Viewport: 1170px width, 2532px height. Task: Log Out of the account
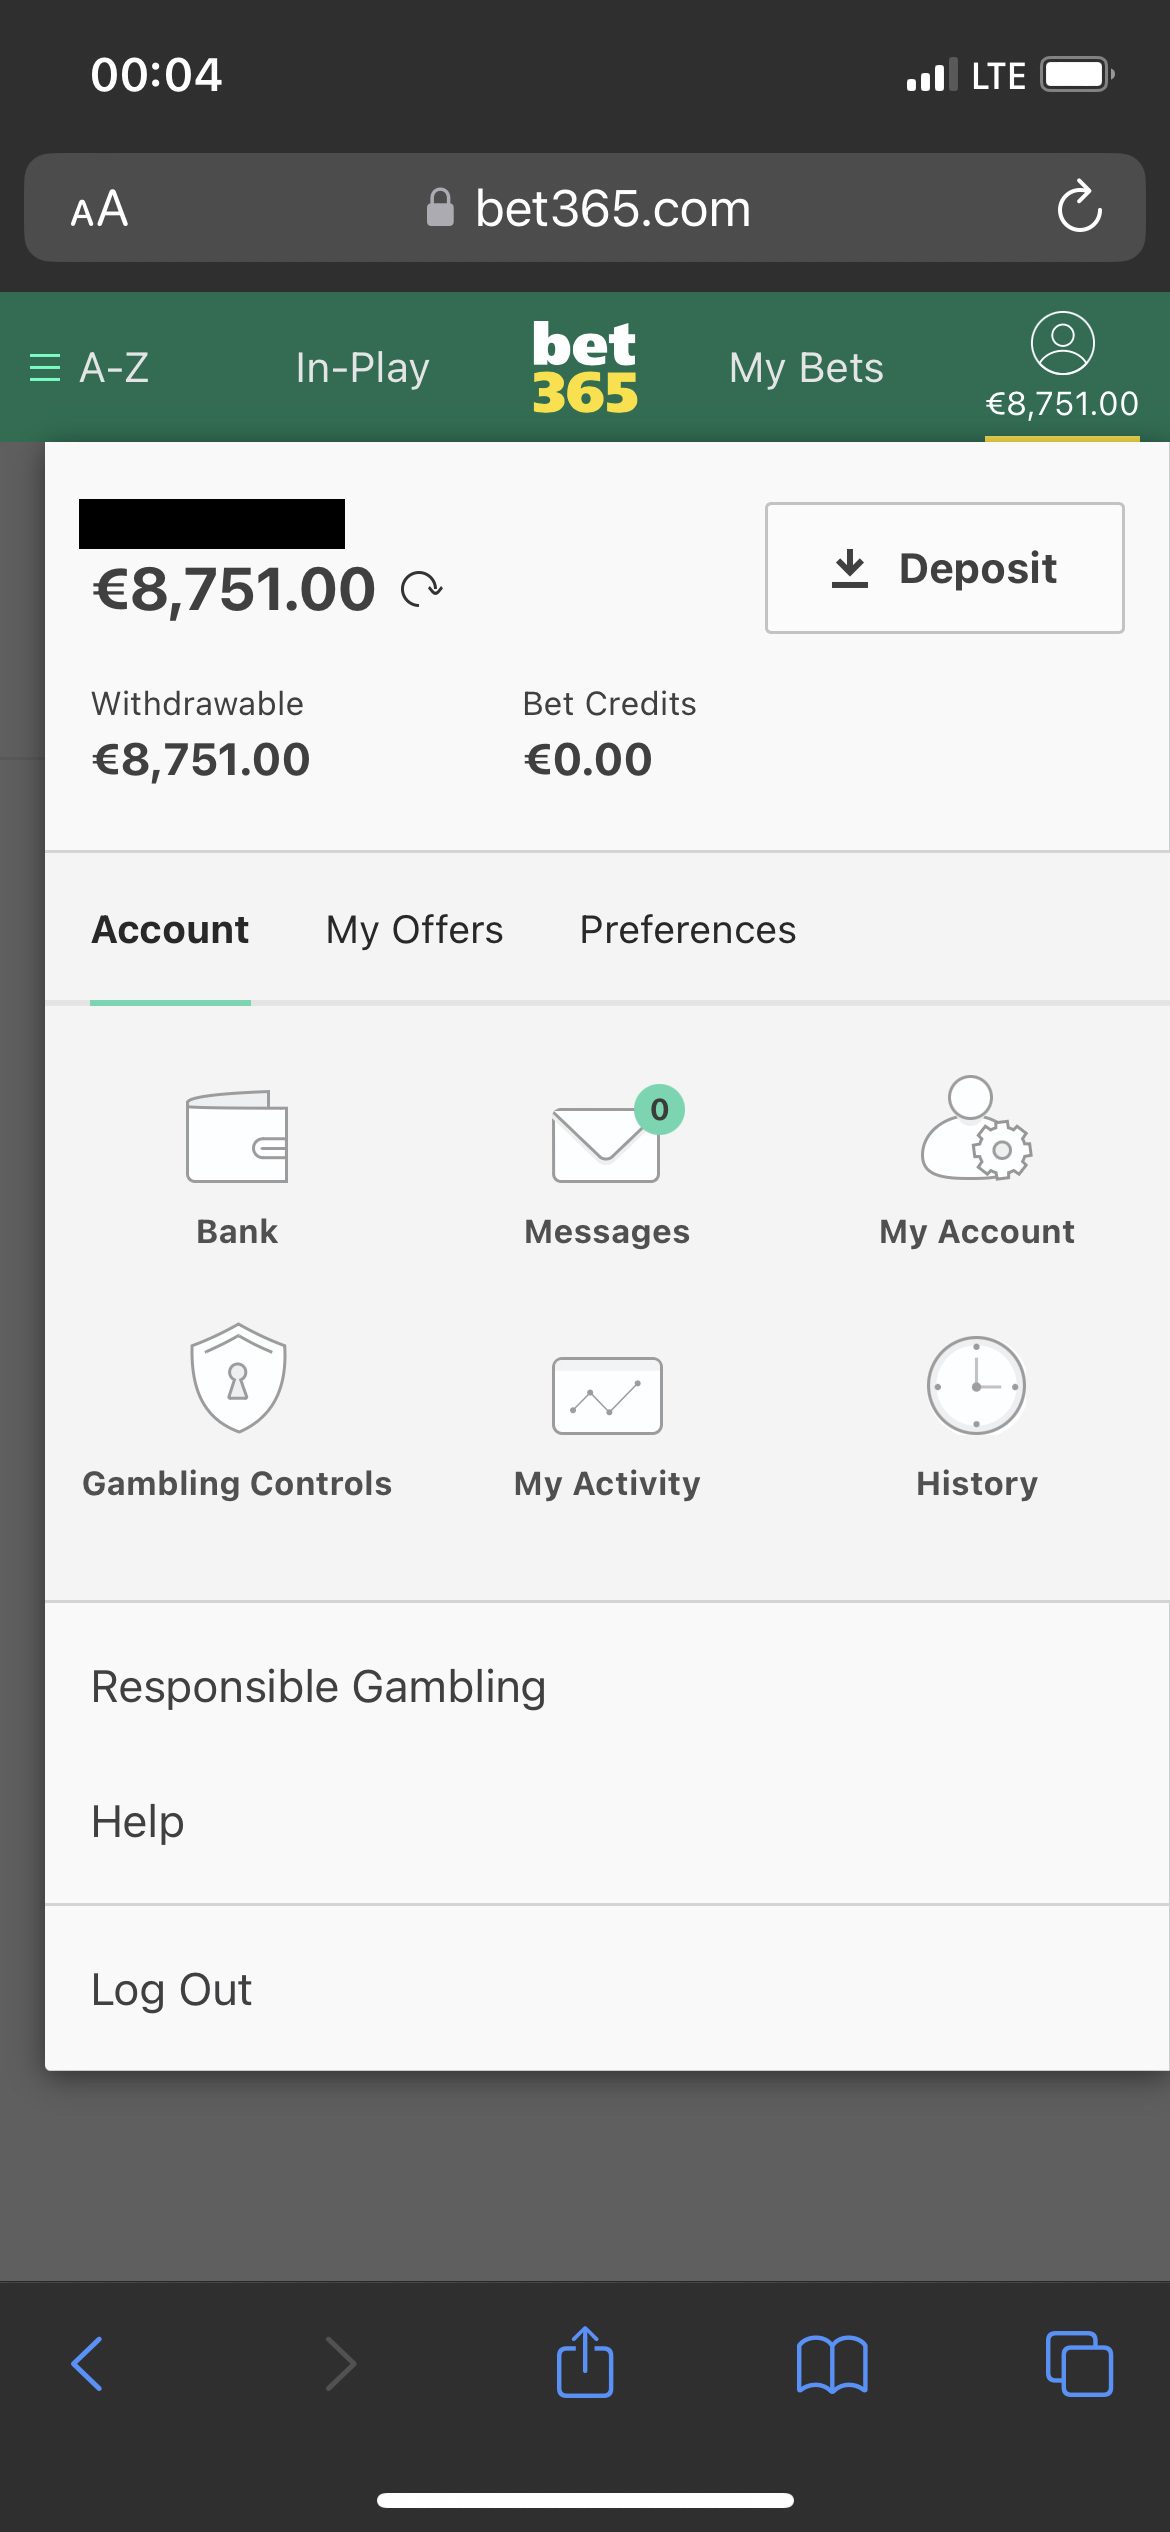click(171, 1990)
